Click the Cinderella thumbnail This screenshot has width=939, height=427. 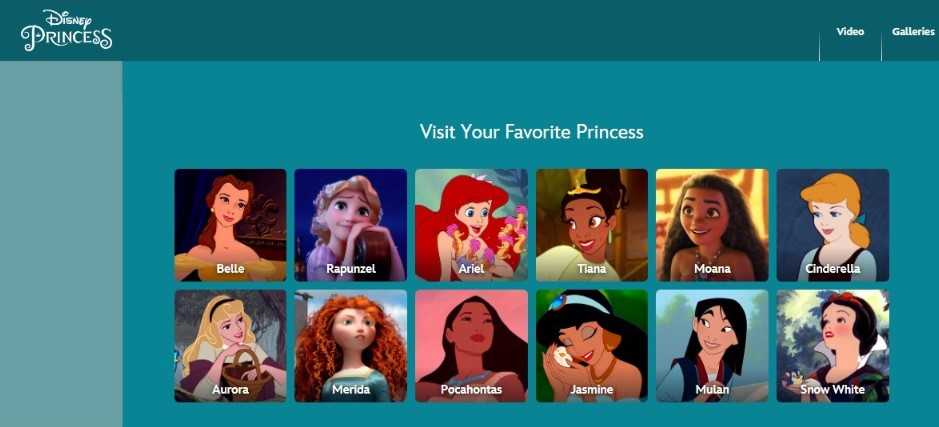833,225
